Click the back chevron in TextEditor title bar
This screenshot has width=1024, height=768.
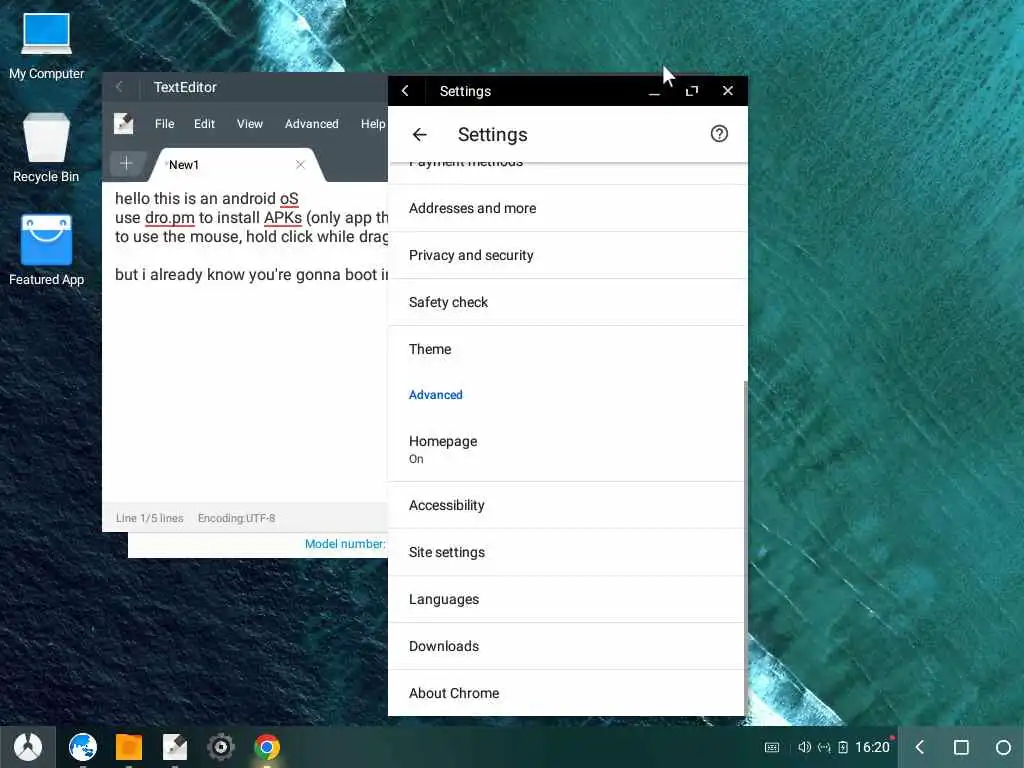tap(120, 86)
